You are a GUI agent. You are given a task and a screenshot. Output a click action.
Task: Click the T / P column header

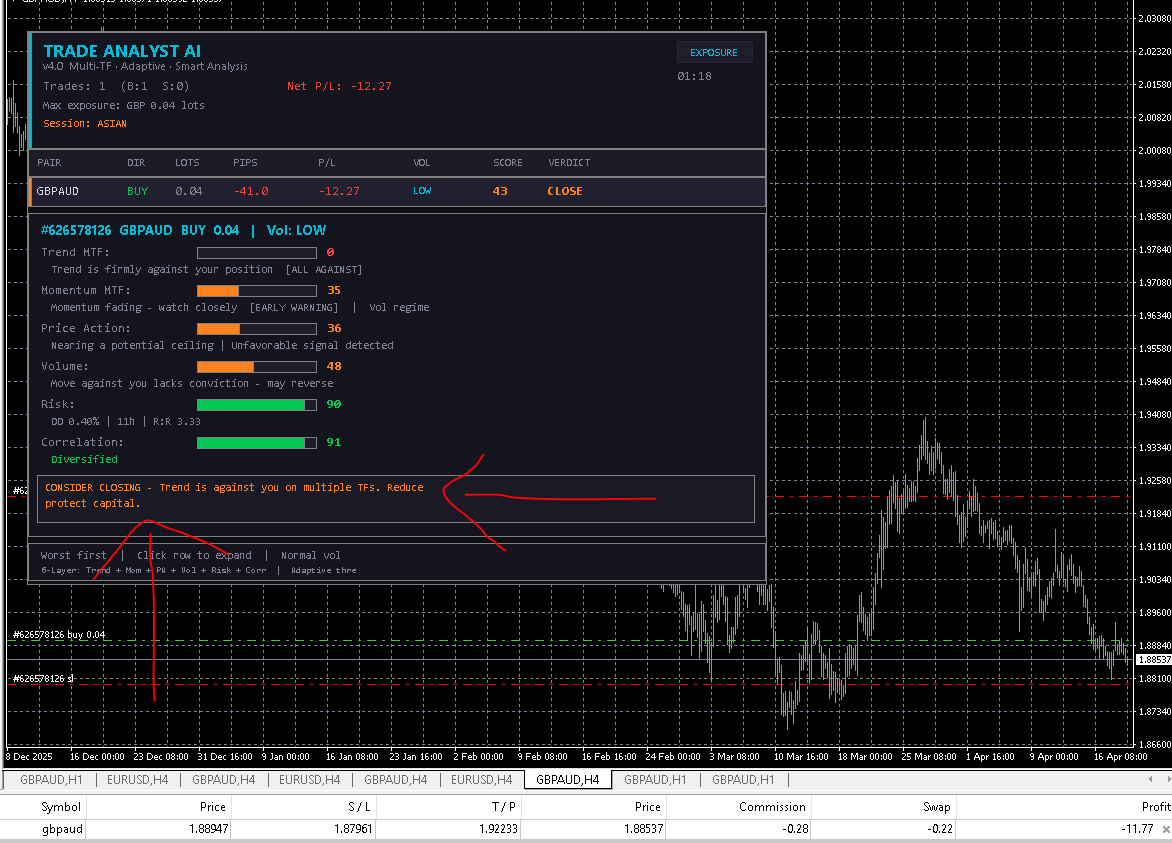(x=504, y=806)
